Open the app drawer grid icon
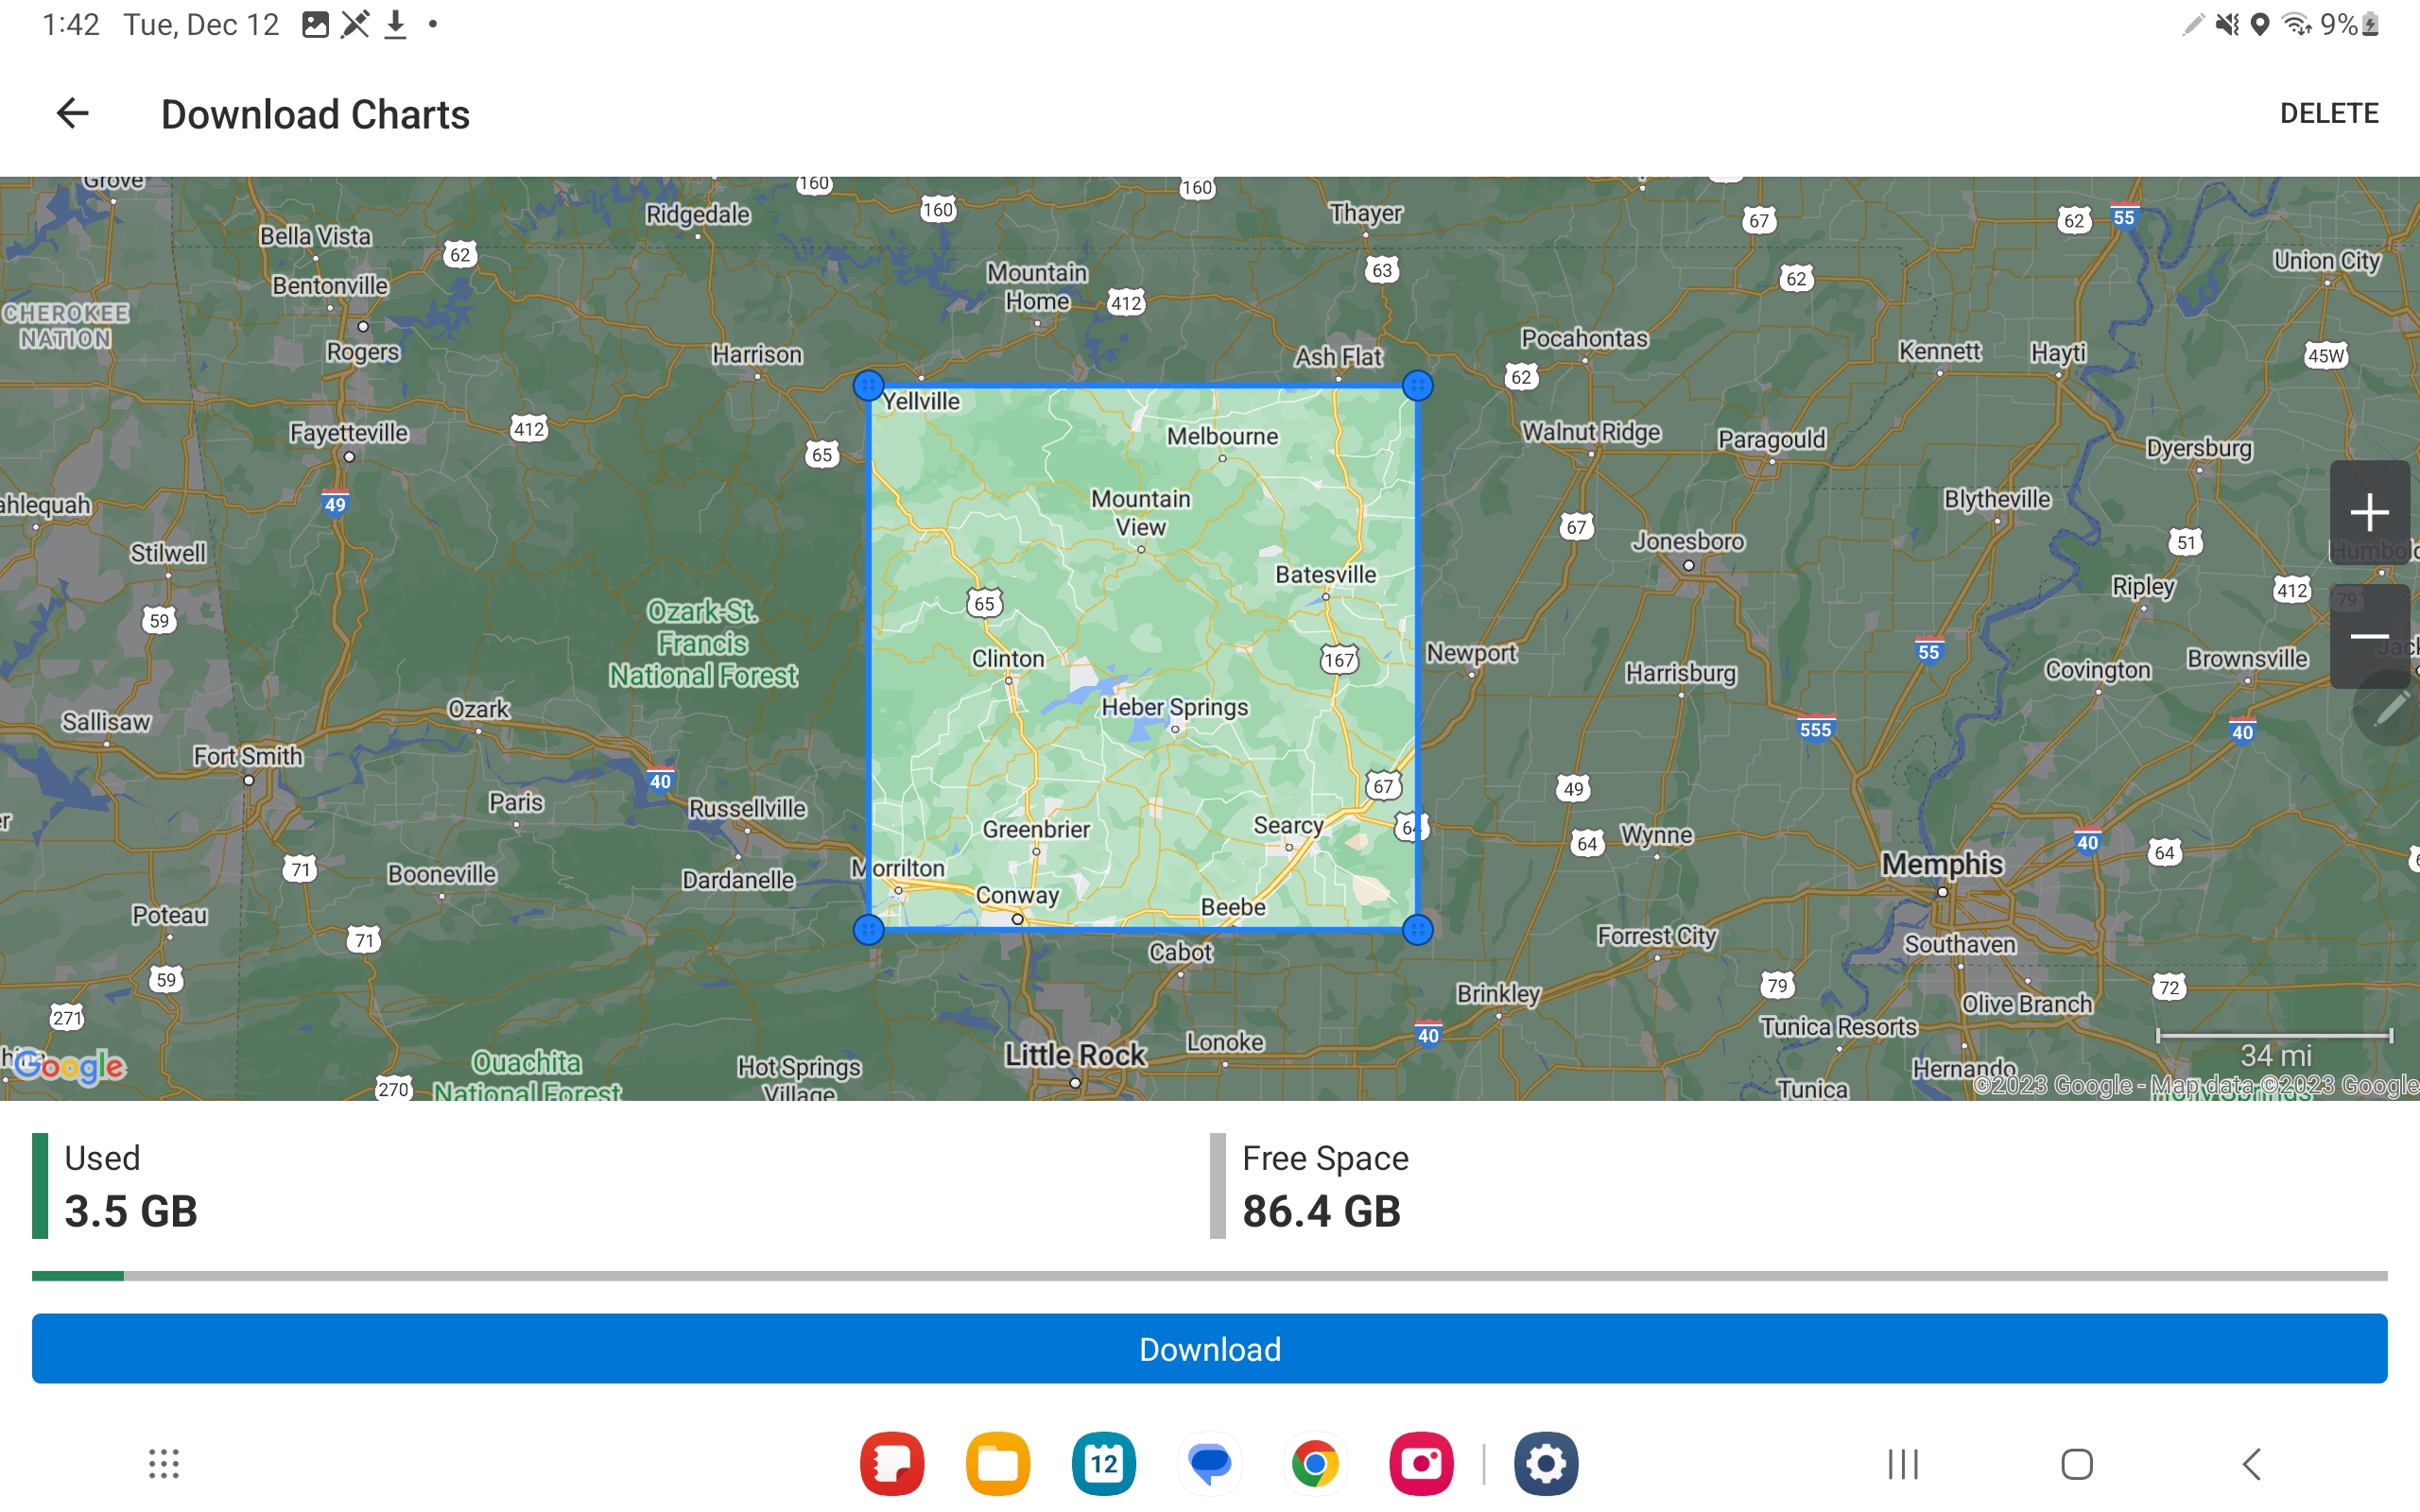Screen dimensions: 2420x1512 164,1464
